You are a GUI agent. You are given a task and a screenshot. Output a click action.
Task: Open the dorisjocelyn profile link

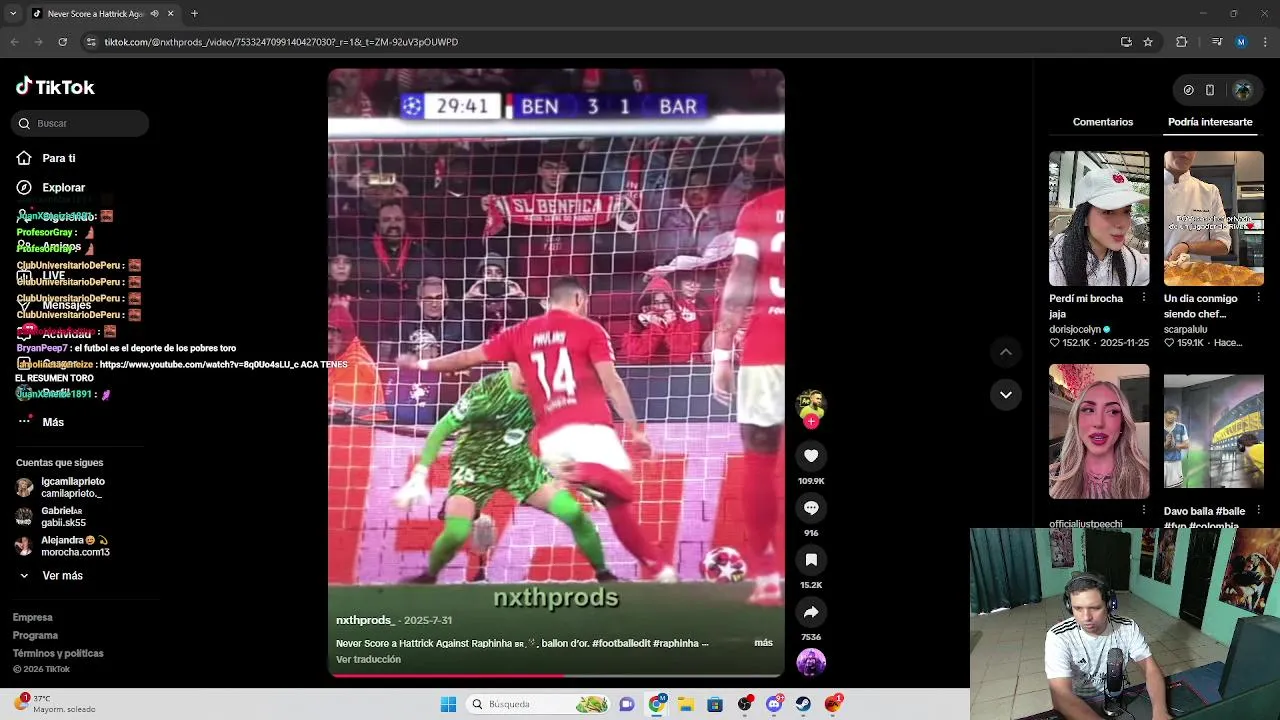1075,329
